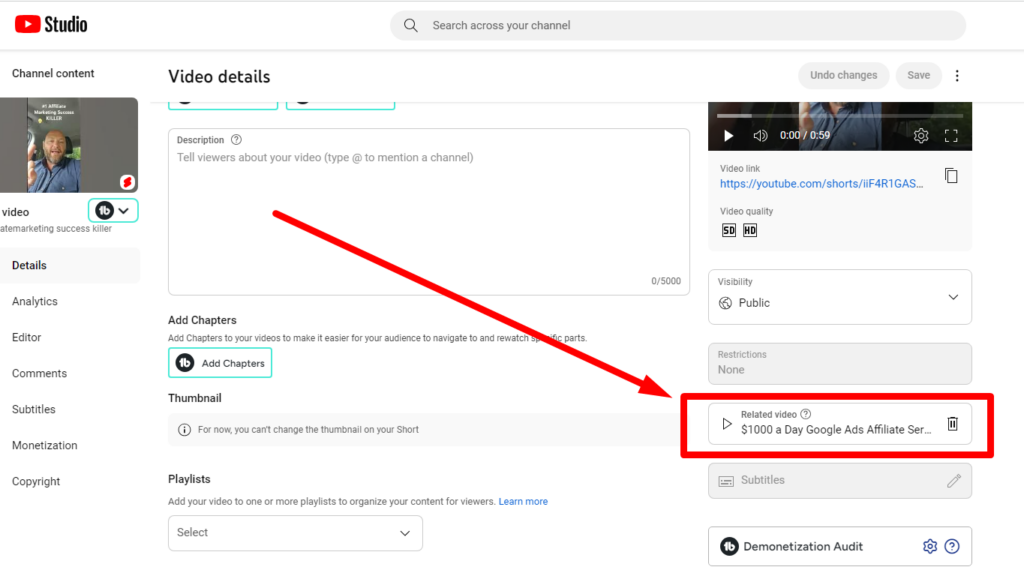Mute the video preview volume

coord(760,136)
